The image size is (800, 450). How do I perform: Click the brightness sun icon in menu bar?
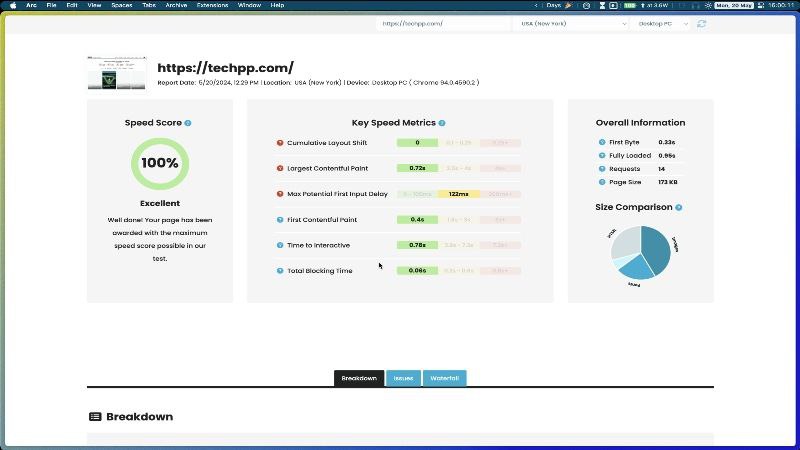(708, 5)
